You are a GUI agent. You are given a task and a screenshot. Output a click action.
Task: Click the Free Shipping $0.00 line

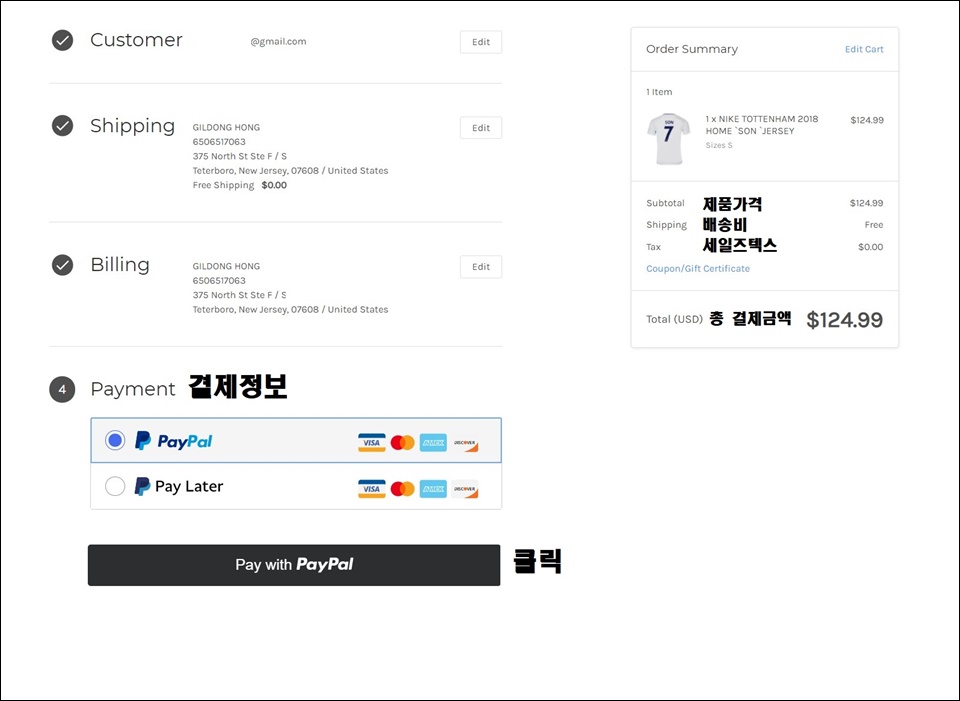[x=239, y=185]
